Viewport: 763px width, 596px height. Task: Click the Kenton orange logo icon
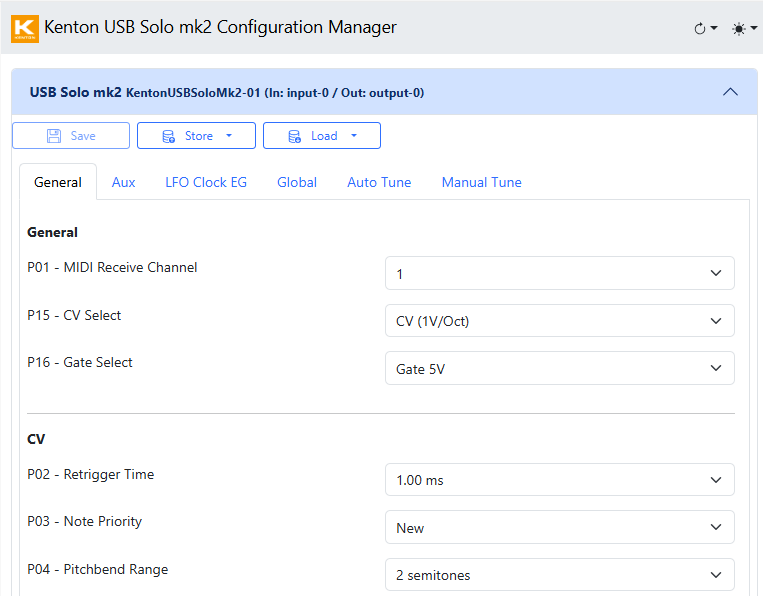[25, 28]
